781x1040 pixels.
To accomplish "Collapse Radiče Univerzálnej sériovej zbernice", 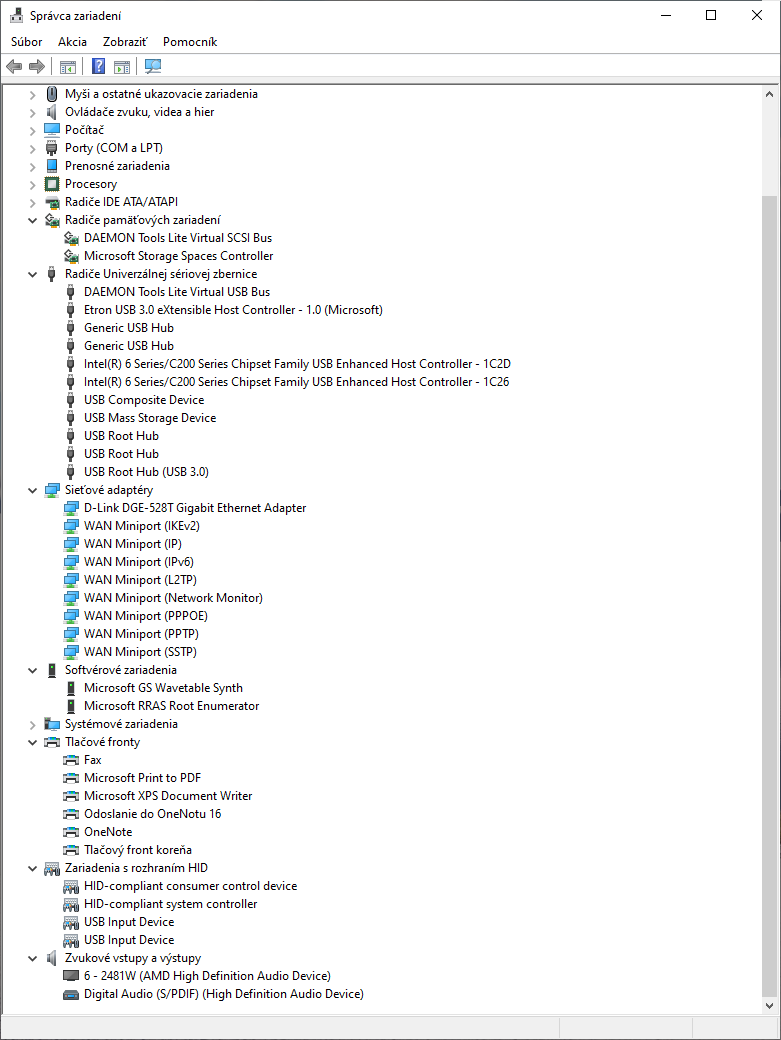I will (32, 274).
